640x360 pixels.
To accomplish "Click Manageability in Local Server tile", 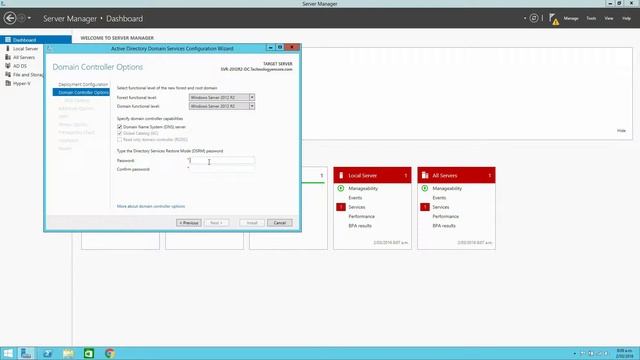I will pyautogui.click(x=363, y=189).
